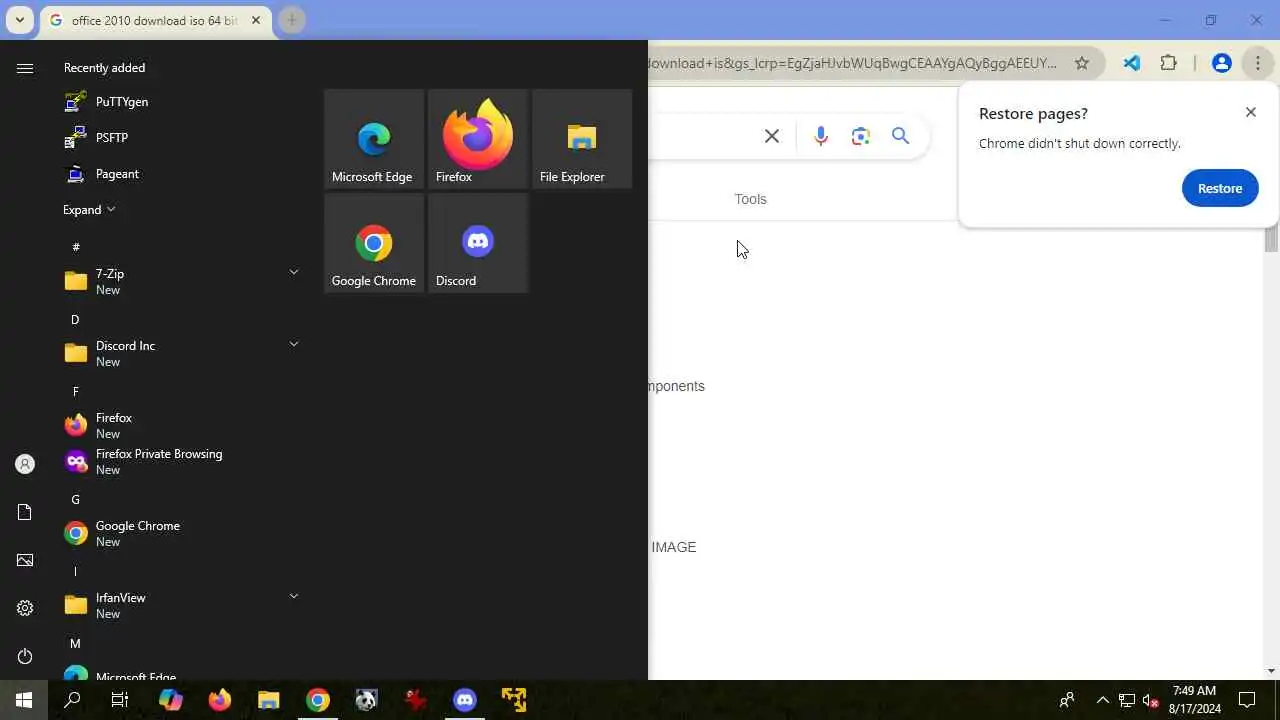Click Restore in Restore pages popup
Viewport: 1280px width, 720px height.
pos(1220,188)
